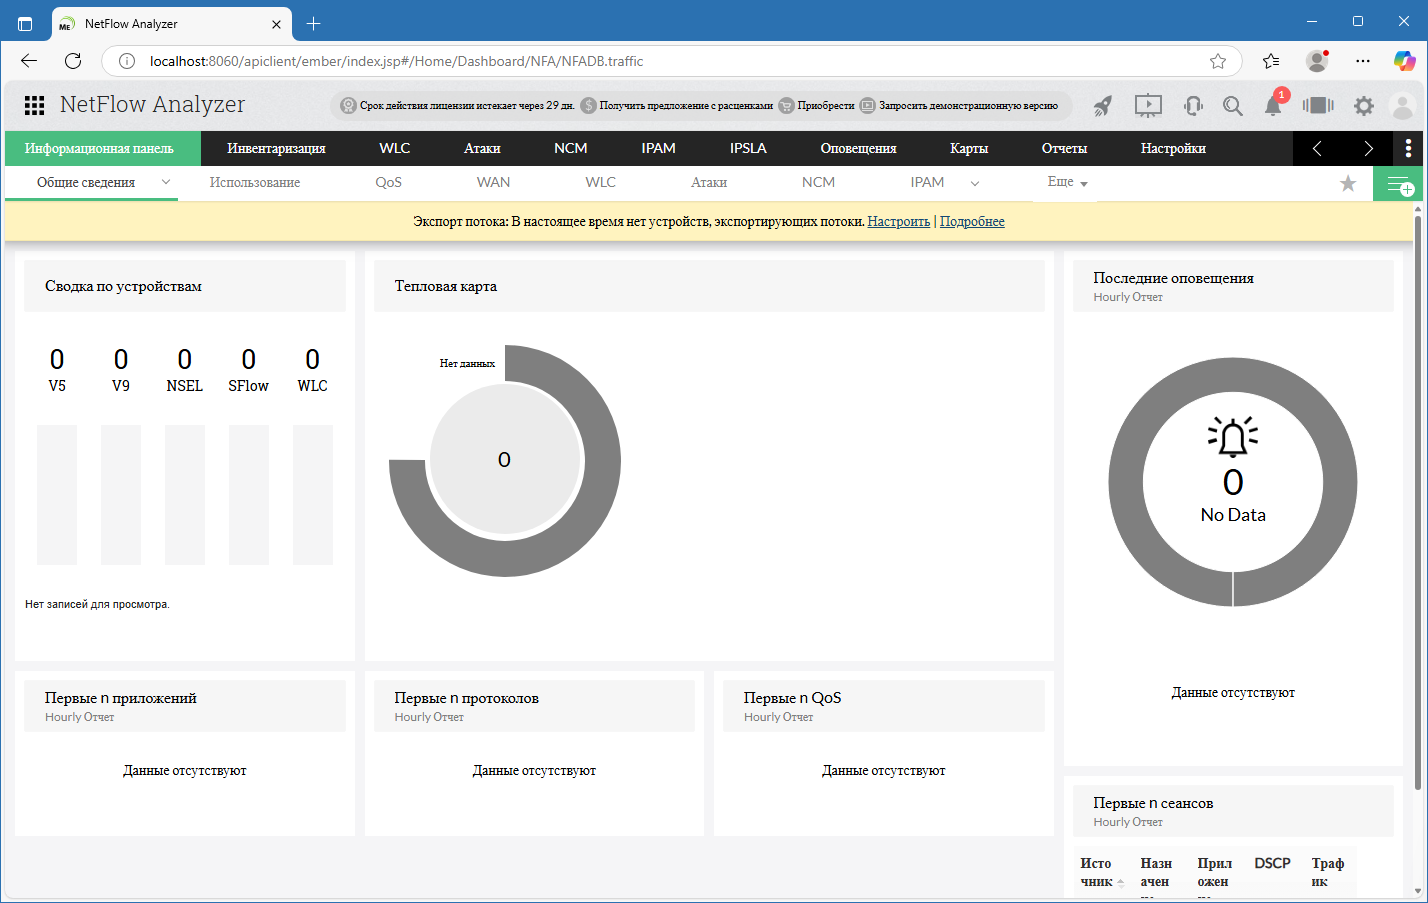
Task: Click the Настроить link in banner
Action: [898, 222]
